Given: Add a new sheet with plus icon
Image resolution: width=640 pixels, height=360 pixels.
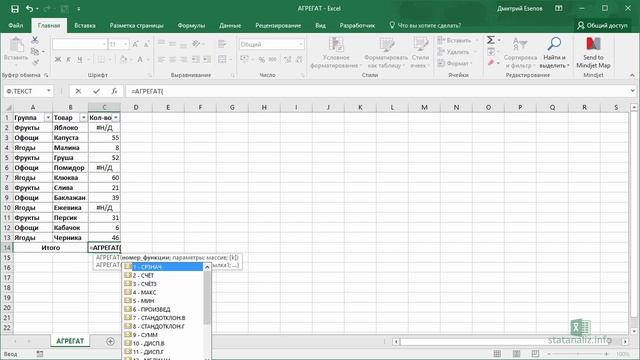Looking at the screenshot, I should [110, 341].
